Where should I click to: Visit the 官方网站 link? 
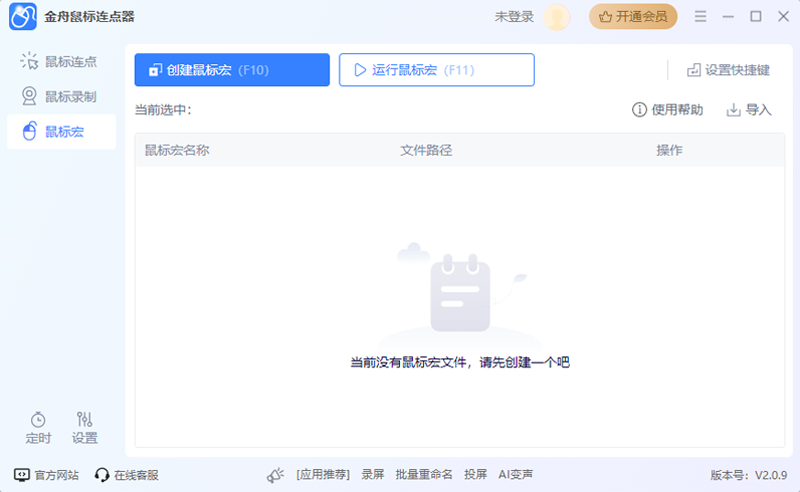[x=47, y=475]
